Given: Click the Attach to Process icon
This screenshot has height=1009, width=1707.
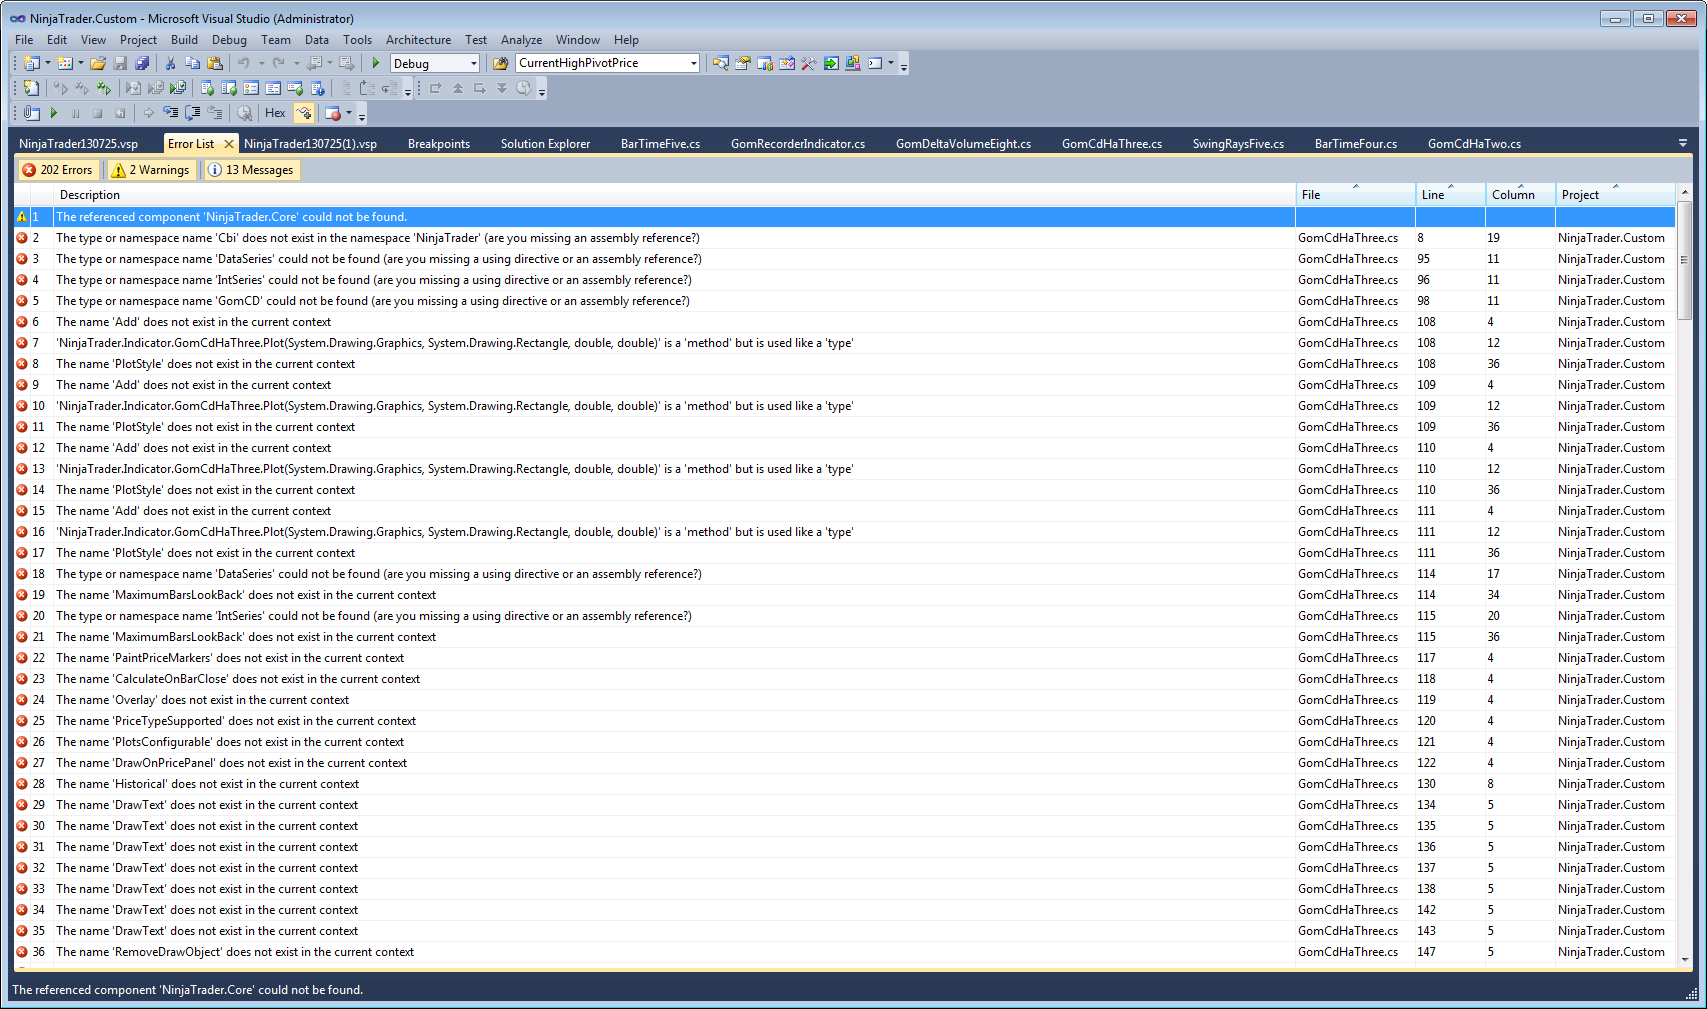Looking at the screenshot, I should (x=31, y=113).
